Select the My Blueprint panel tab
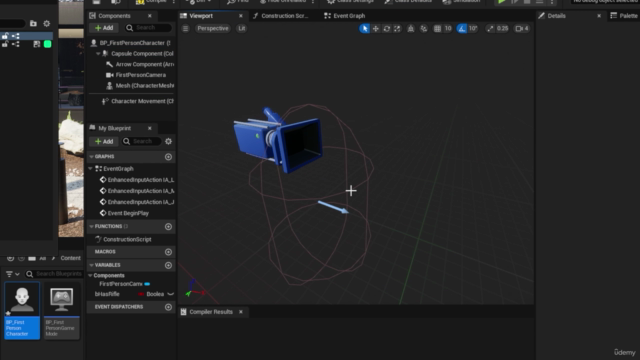The height and width of the screenshot is (360, 640). [x=115, y=128]
